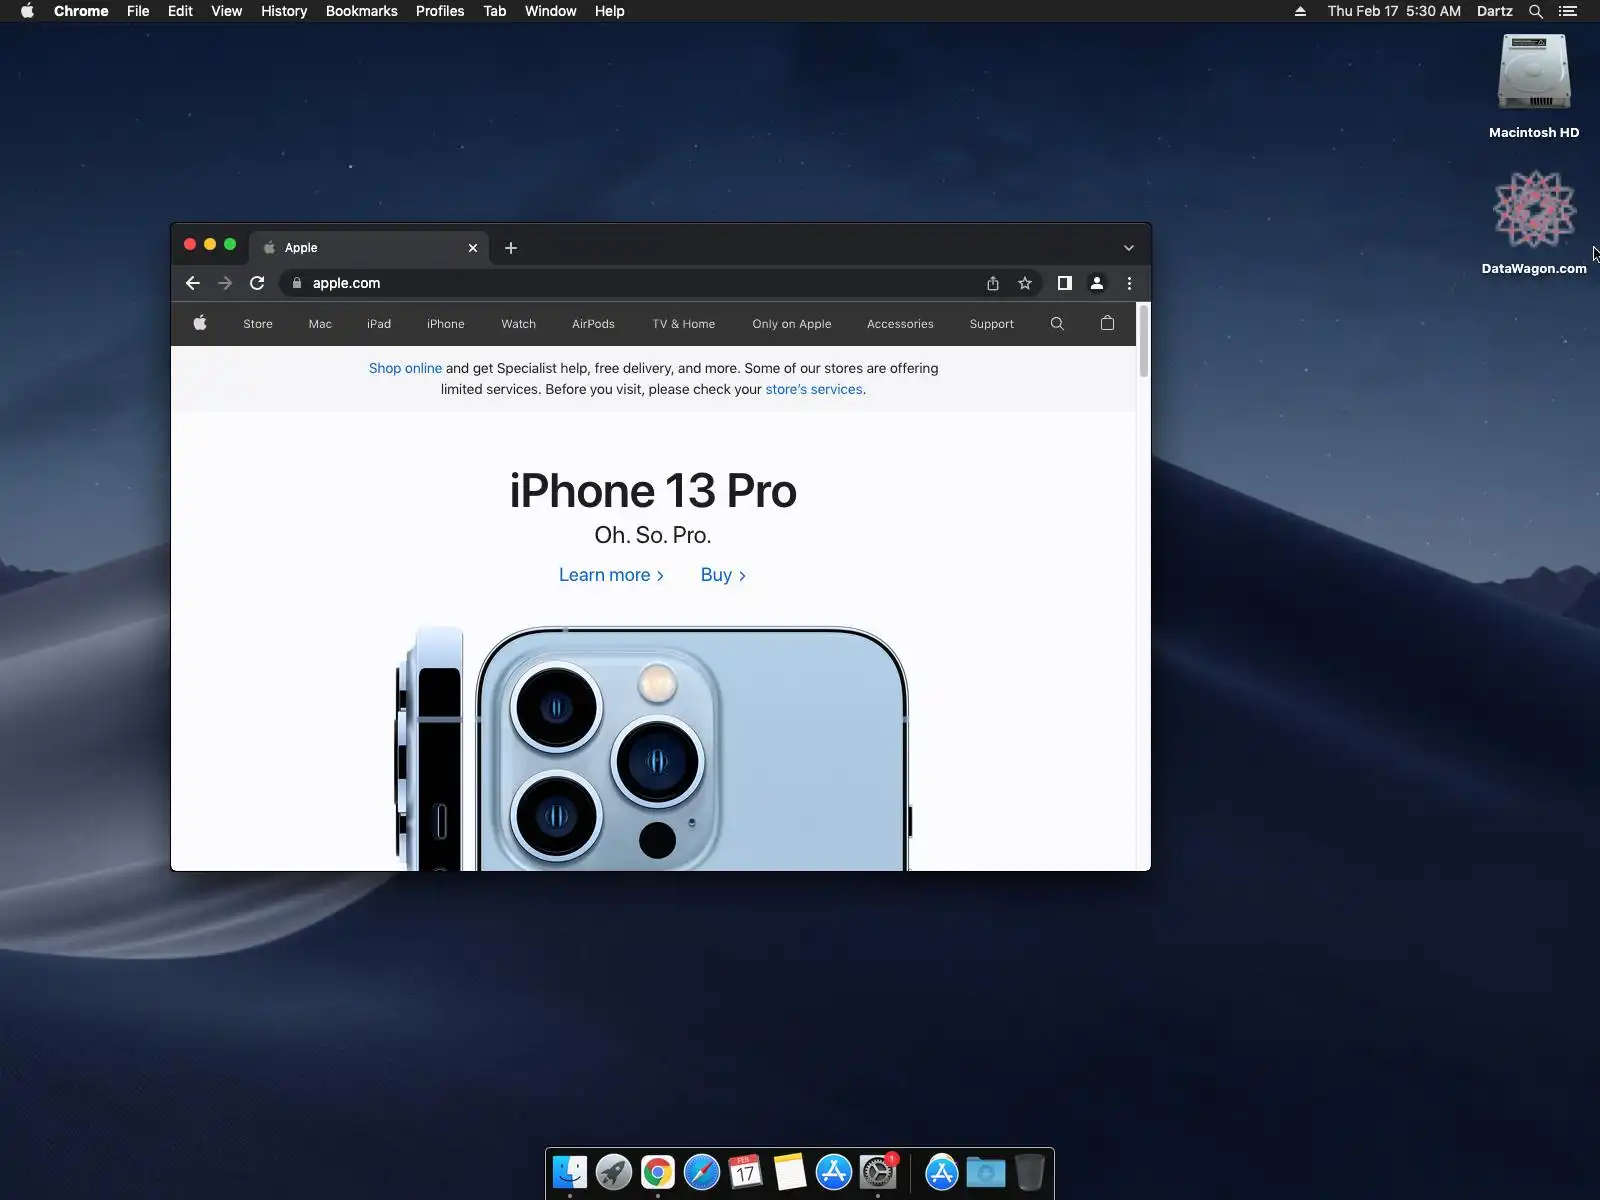Open the Store section on apple.com
Screen dimensions: 1600x1200
coord(258,324)
